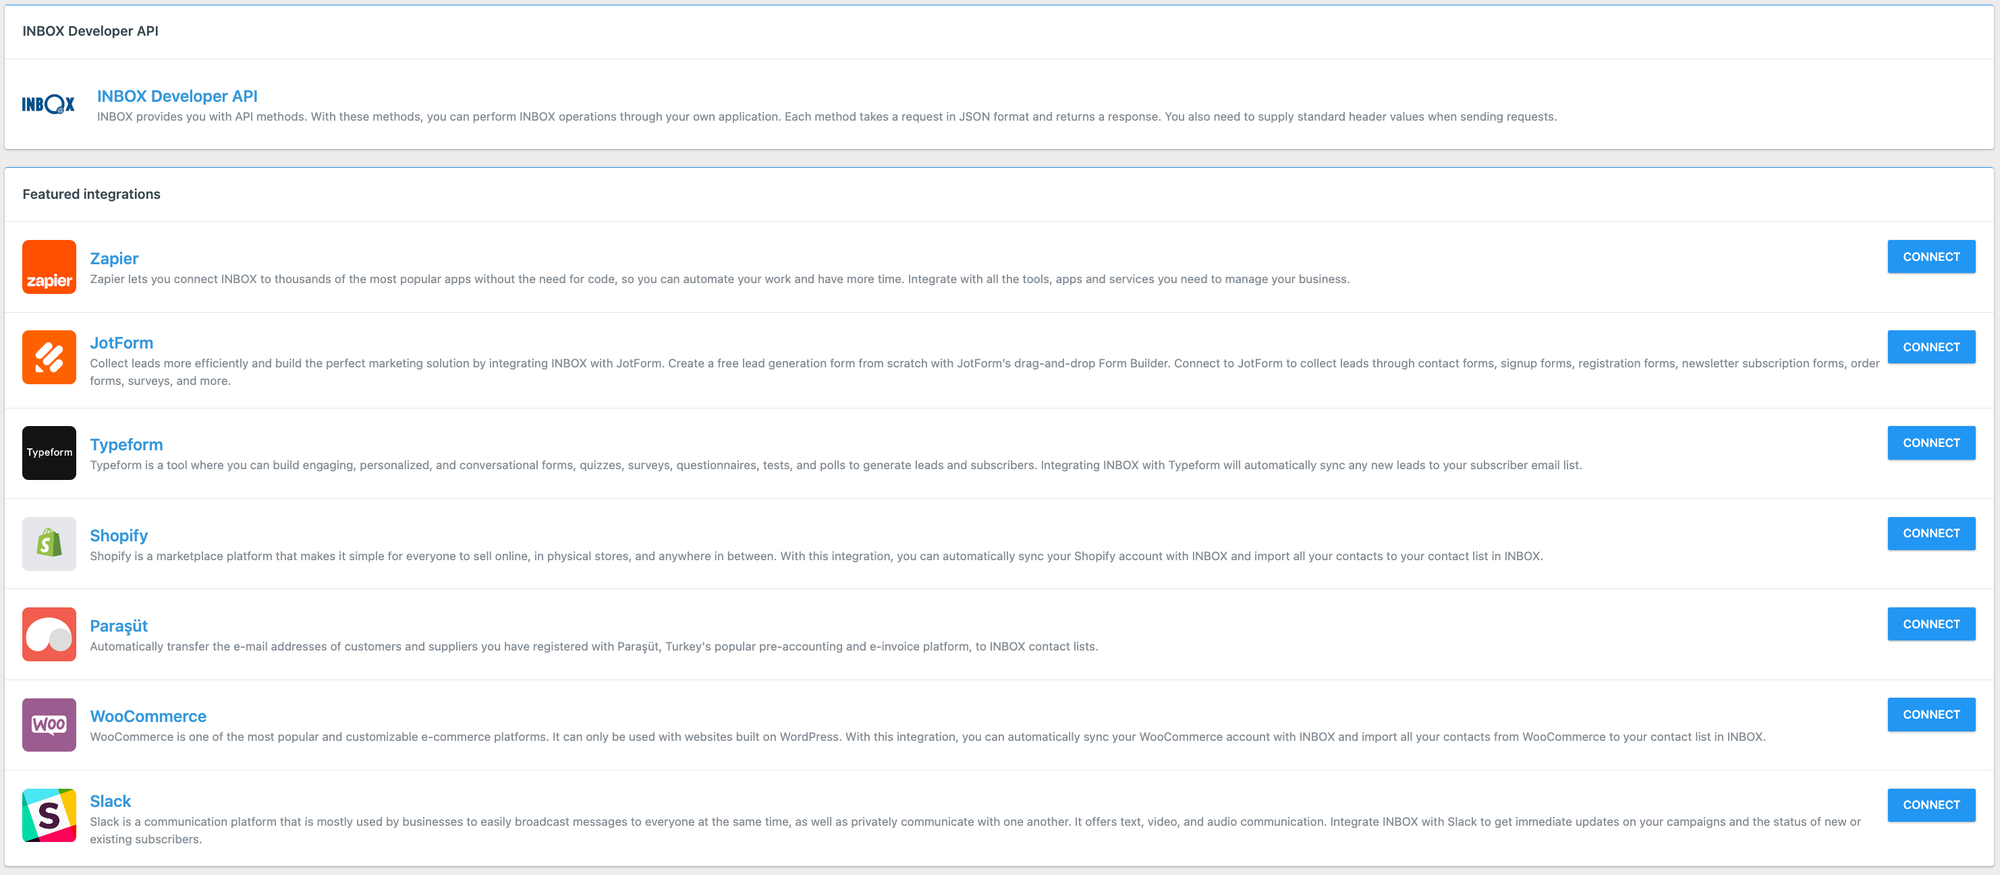The height and width of the screenshot is (875, 2000).
Task: Click the Typeform black logo icon
Action: click(49, 453)
